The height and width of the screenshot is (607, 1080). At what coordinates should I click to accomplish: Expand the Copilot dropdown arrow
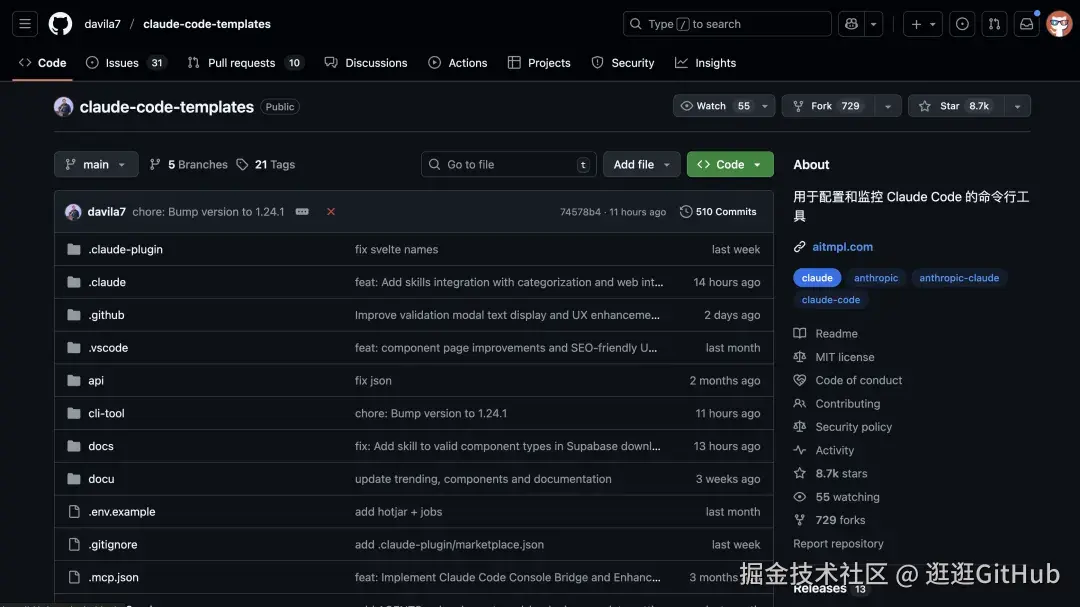[x=873, y=24]
